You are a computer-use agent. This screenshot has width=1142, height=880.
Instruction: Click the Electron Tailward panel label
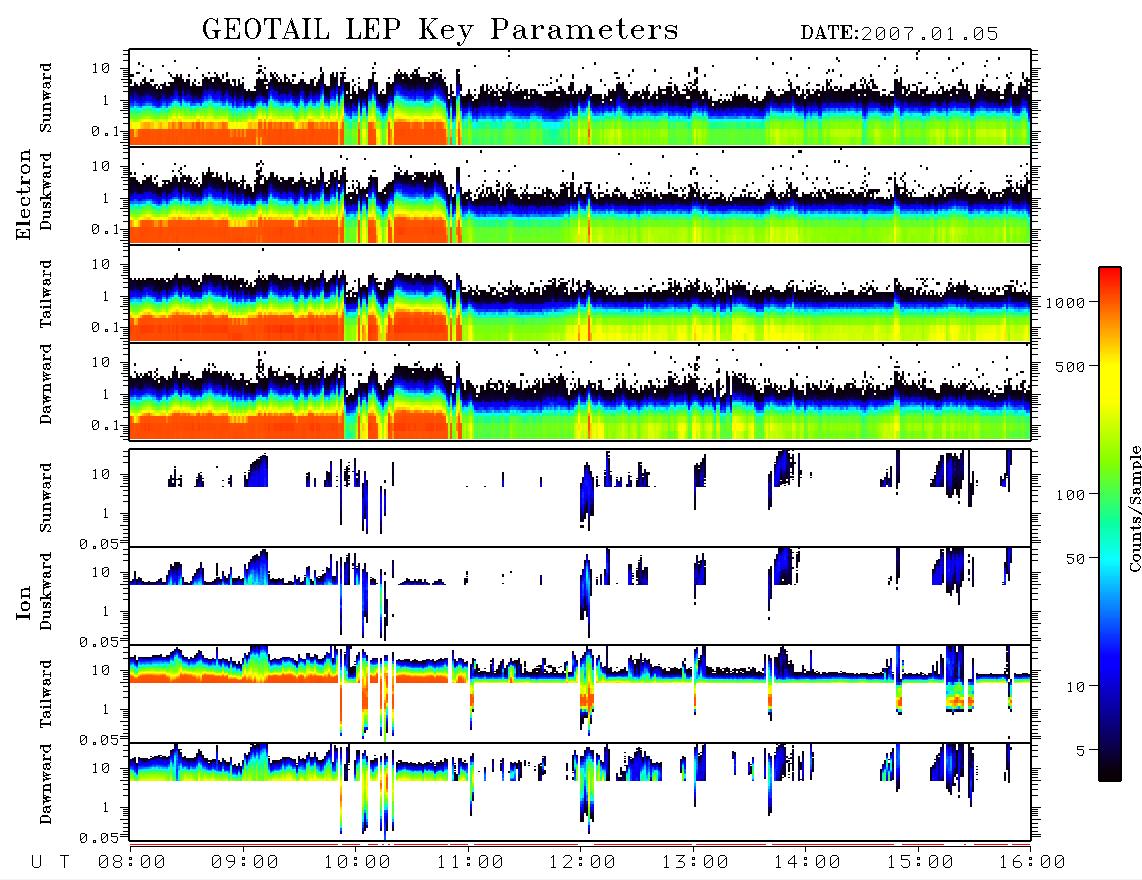pyautogui.click(x=46, y=294)
